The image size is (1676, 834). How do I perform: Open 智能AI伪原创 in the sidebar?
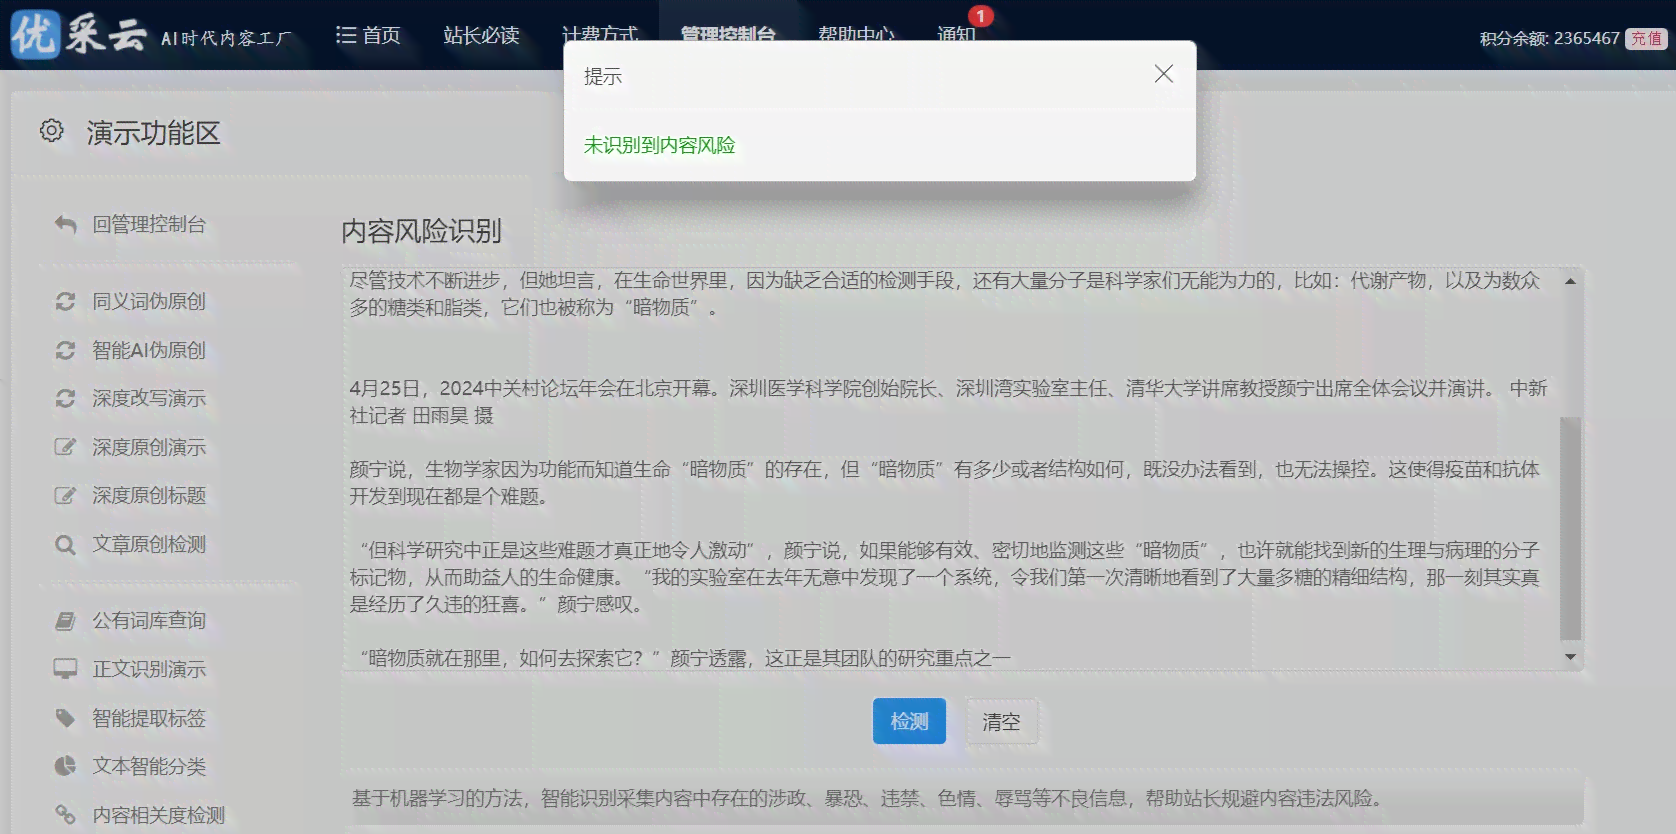coord(149,350)
